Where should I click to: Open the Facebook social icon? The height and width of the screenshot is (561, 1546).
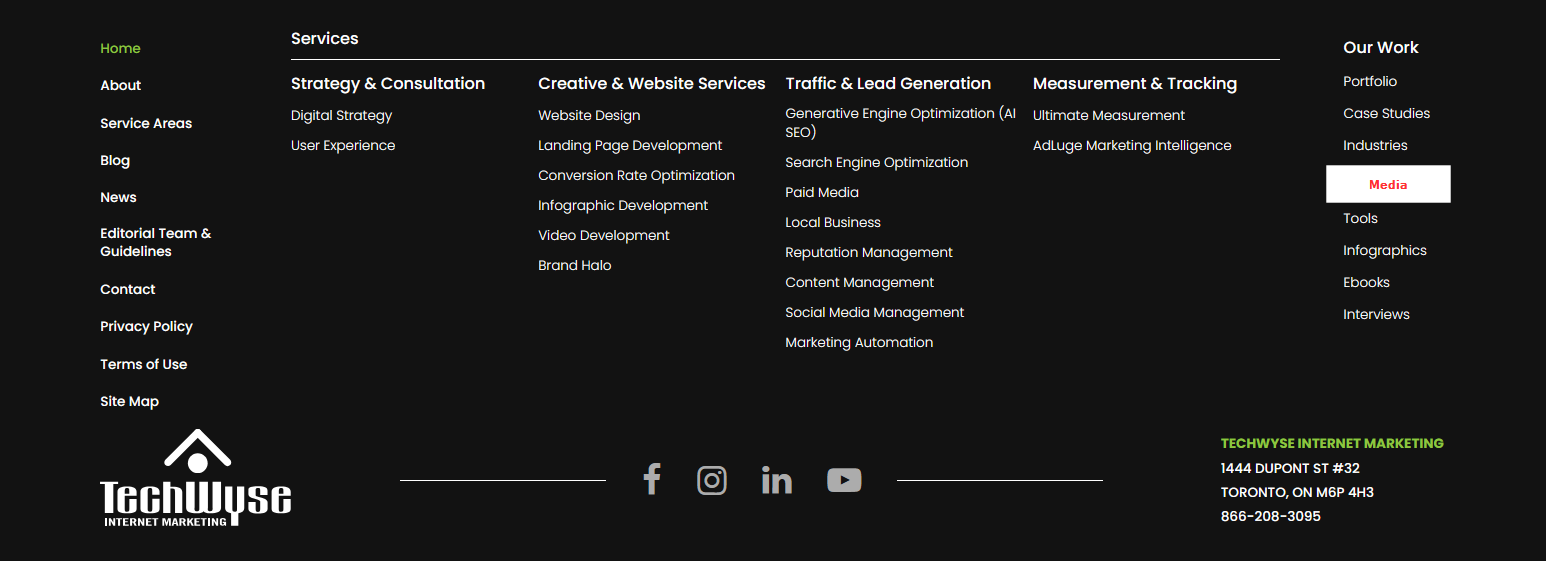652,480
